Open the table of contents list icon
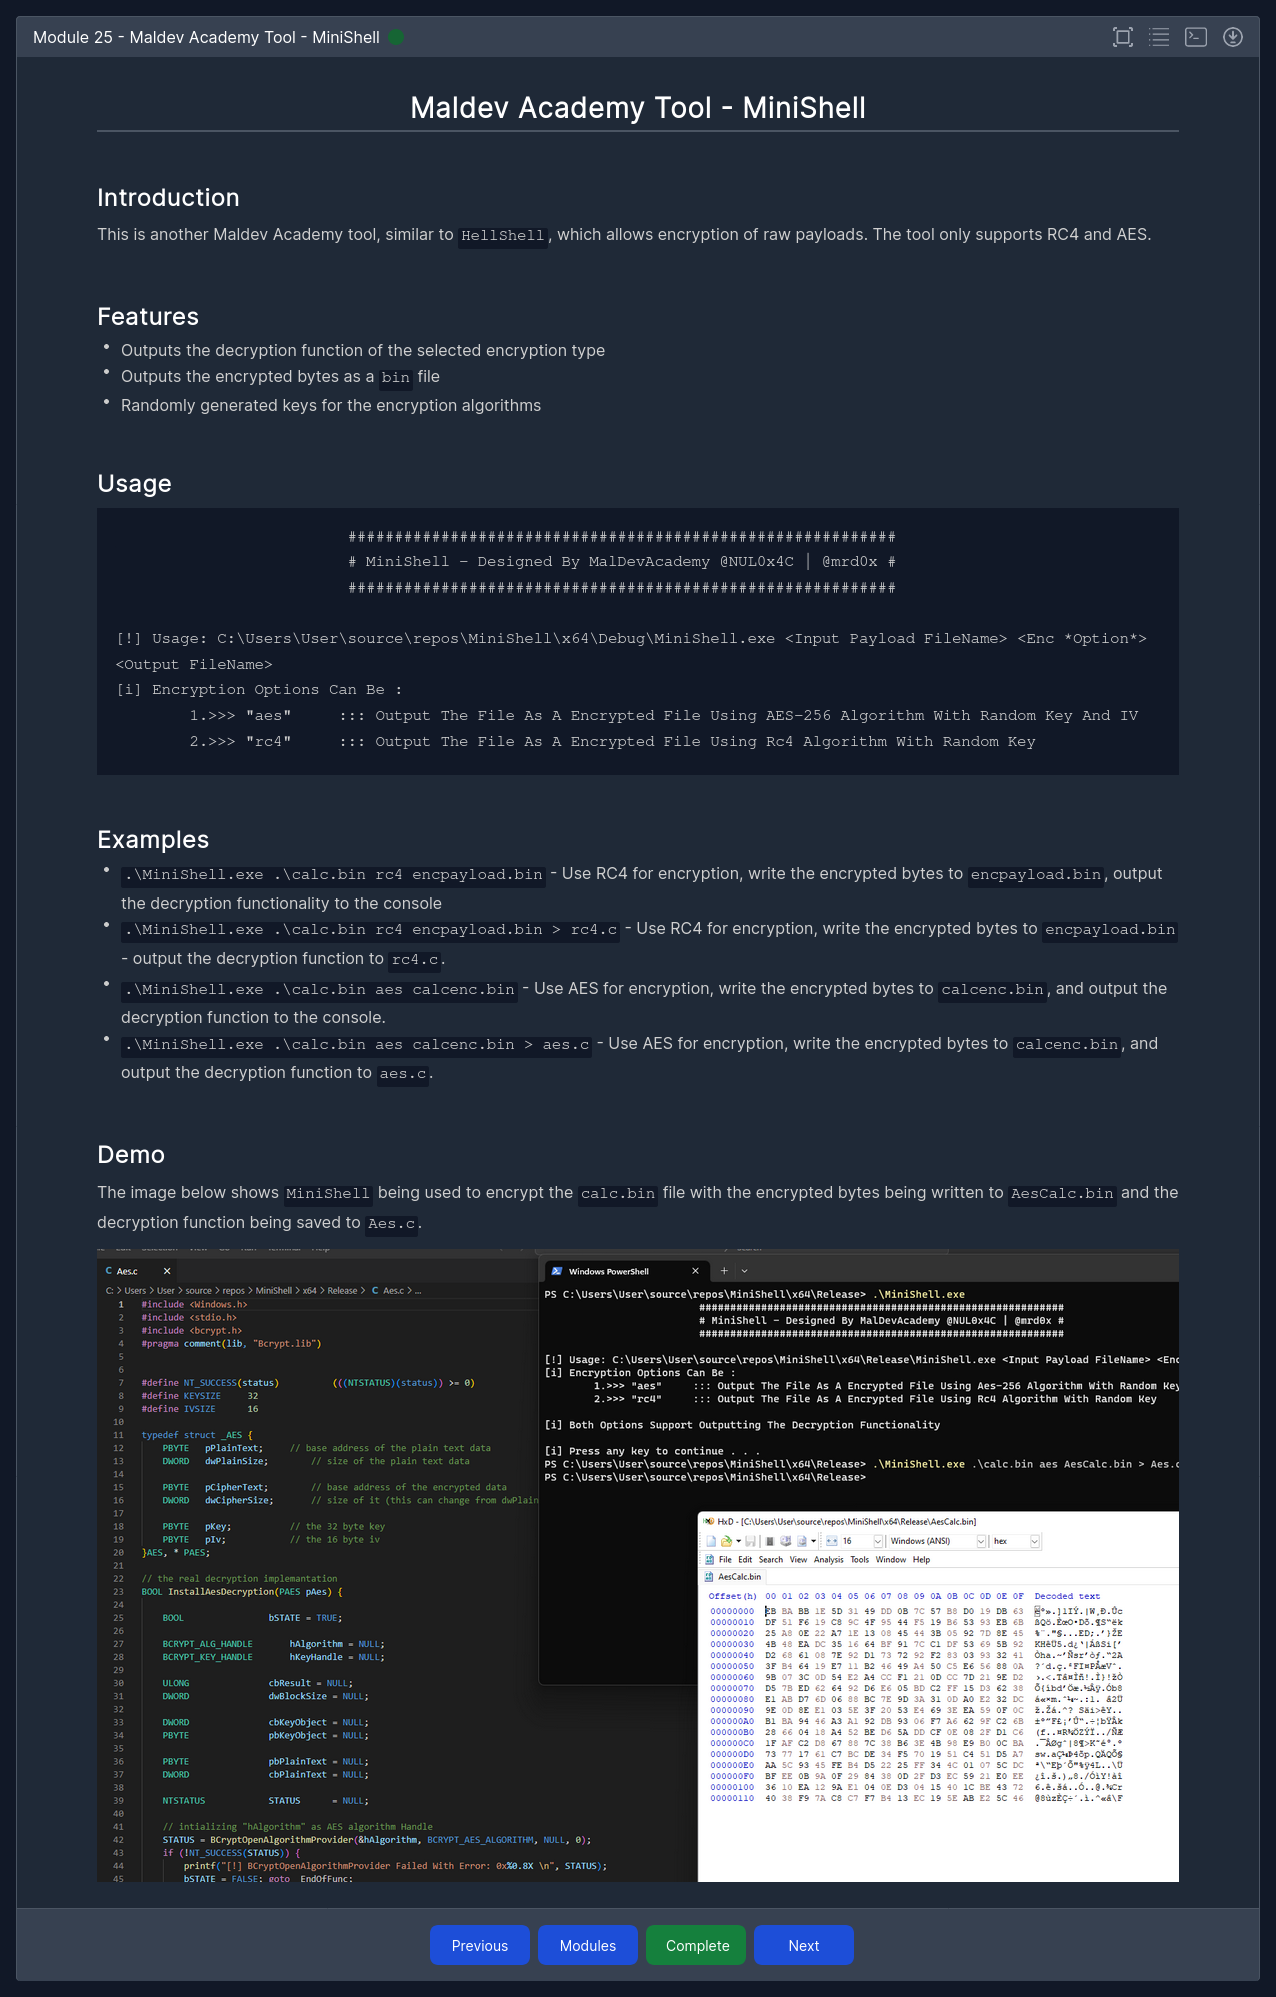This screenshot has width=1276, height=1997. [x=1159, y=37]
